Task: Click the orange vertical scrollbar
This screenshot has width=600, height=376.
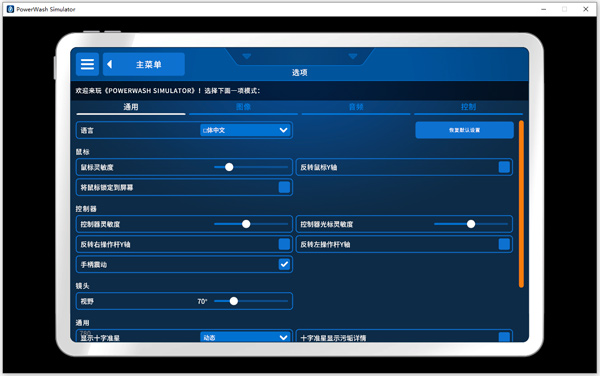Action: (521, 204)
